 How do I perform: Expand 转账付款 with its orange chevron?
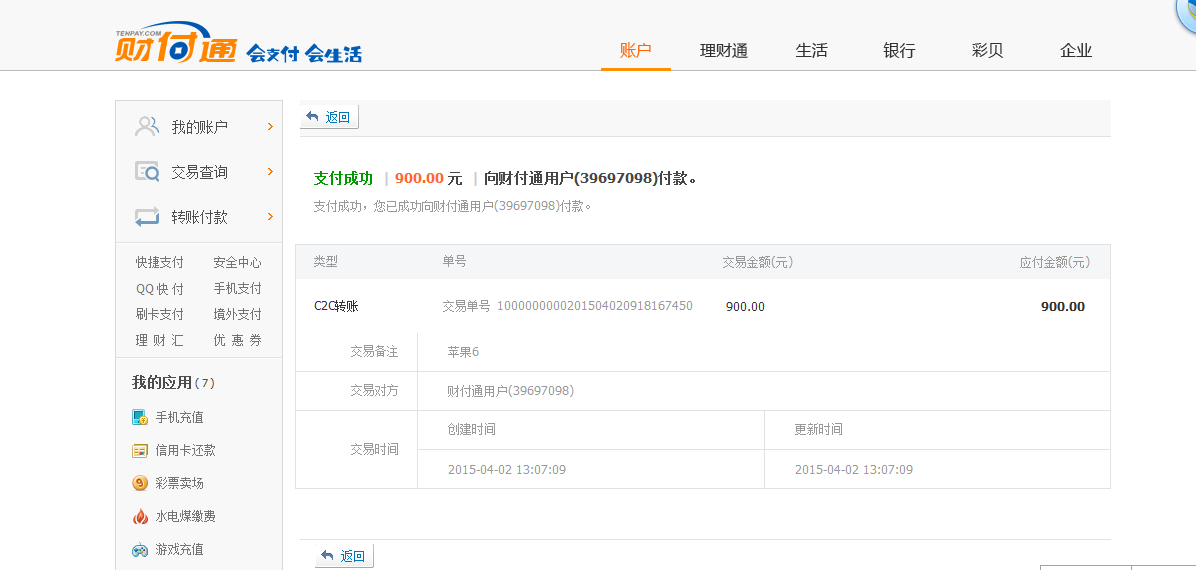click(270, 216)
